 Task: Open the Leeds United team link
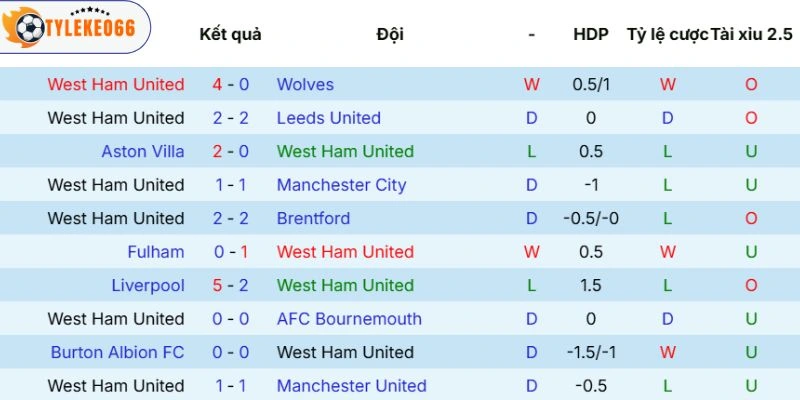coord(328,118)
